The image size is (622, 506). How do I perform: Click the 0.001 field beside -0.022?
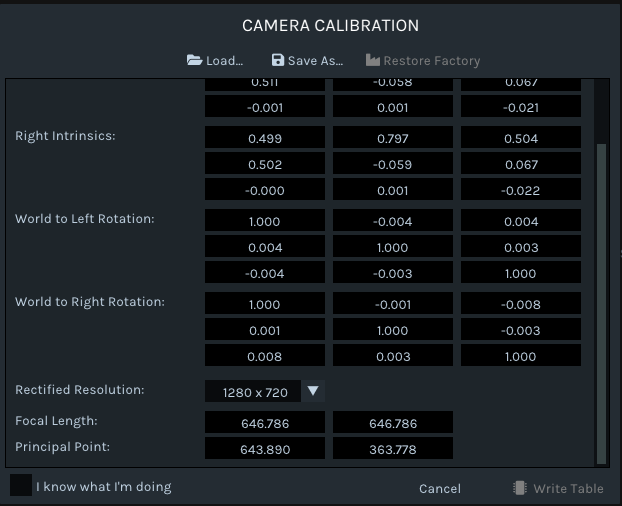pyautogui.click(x=393, y=190)
